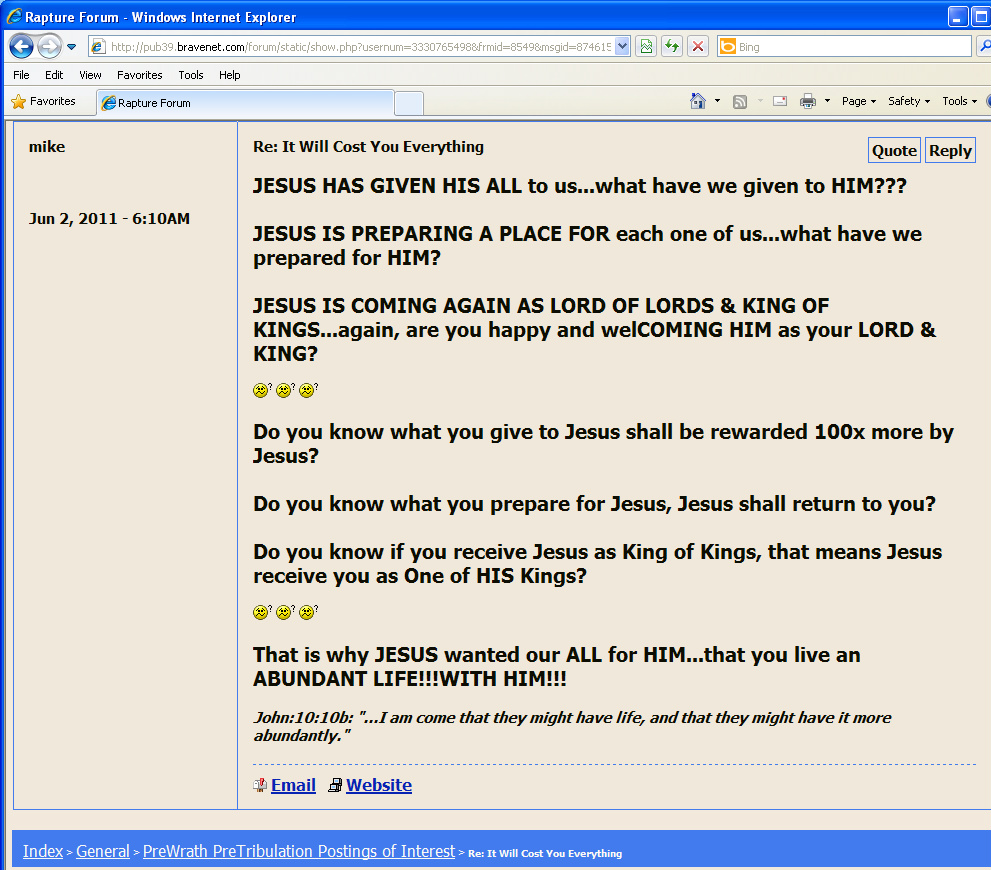Click the Print icon
991x870 pixels.
(808, 101)
